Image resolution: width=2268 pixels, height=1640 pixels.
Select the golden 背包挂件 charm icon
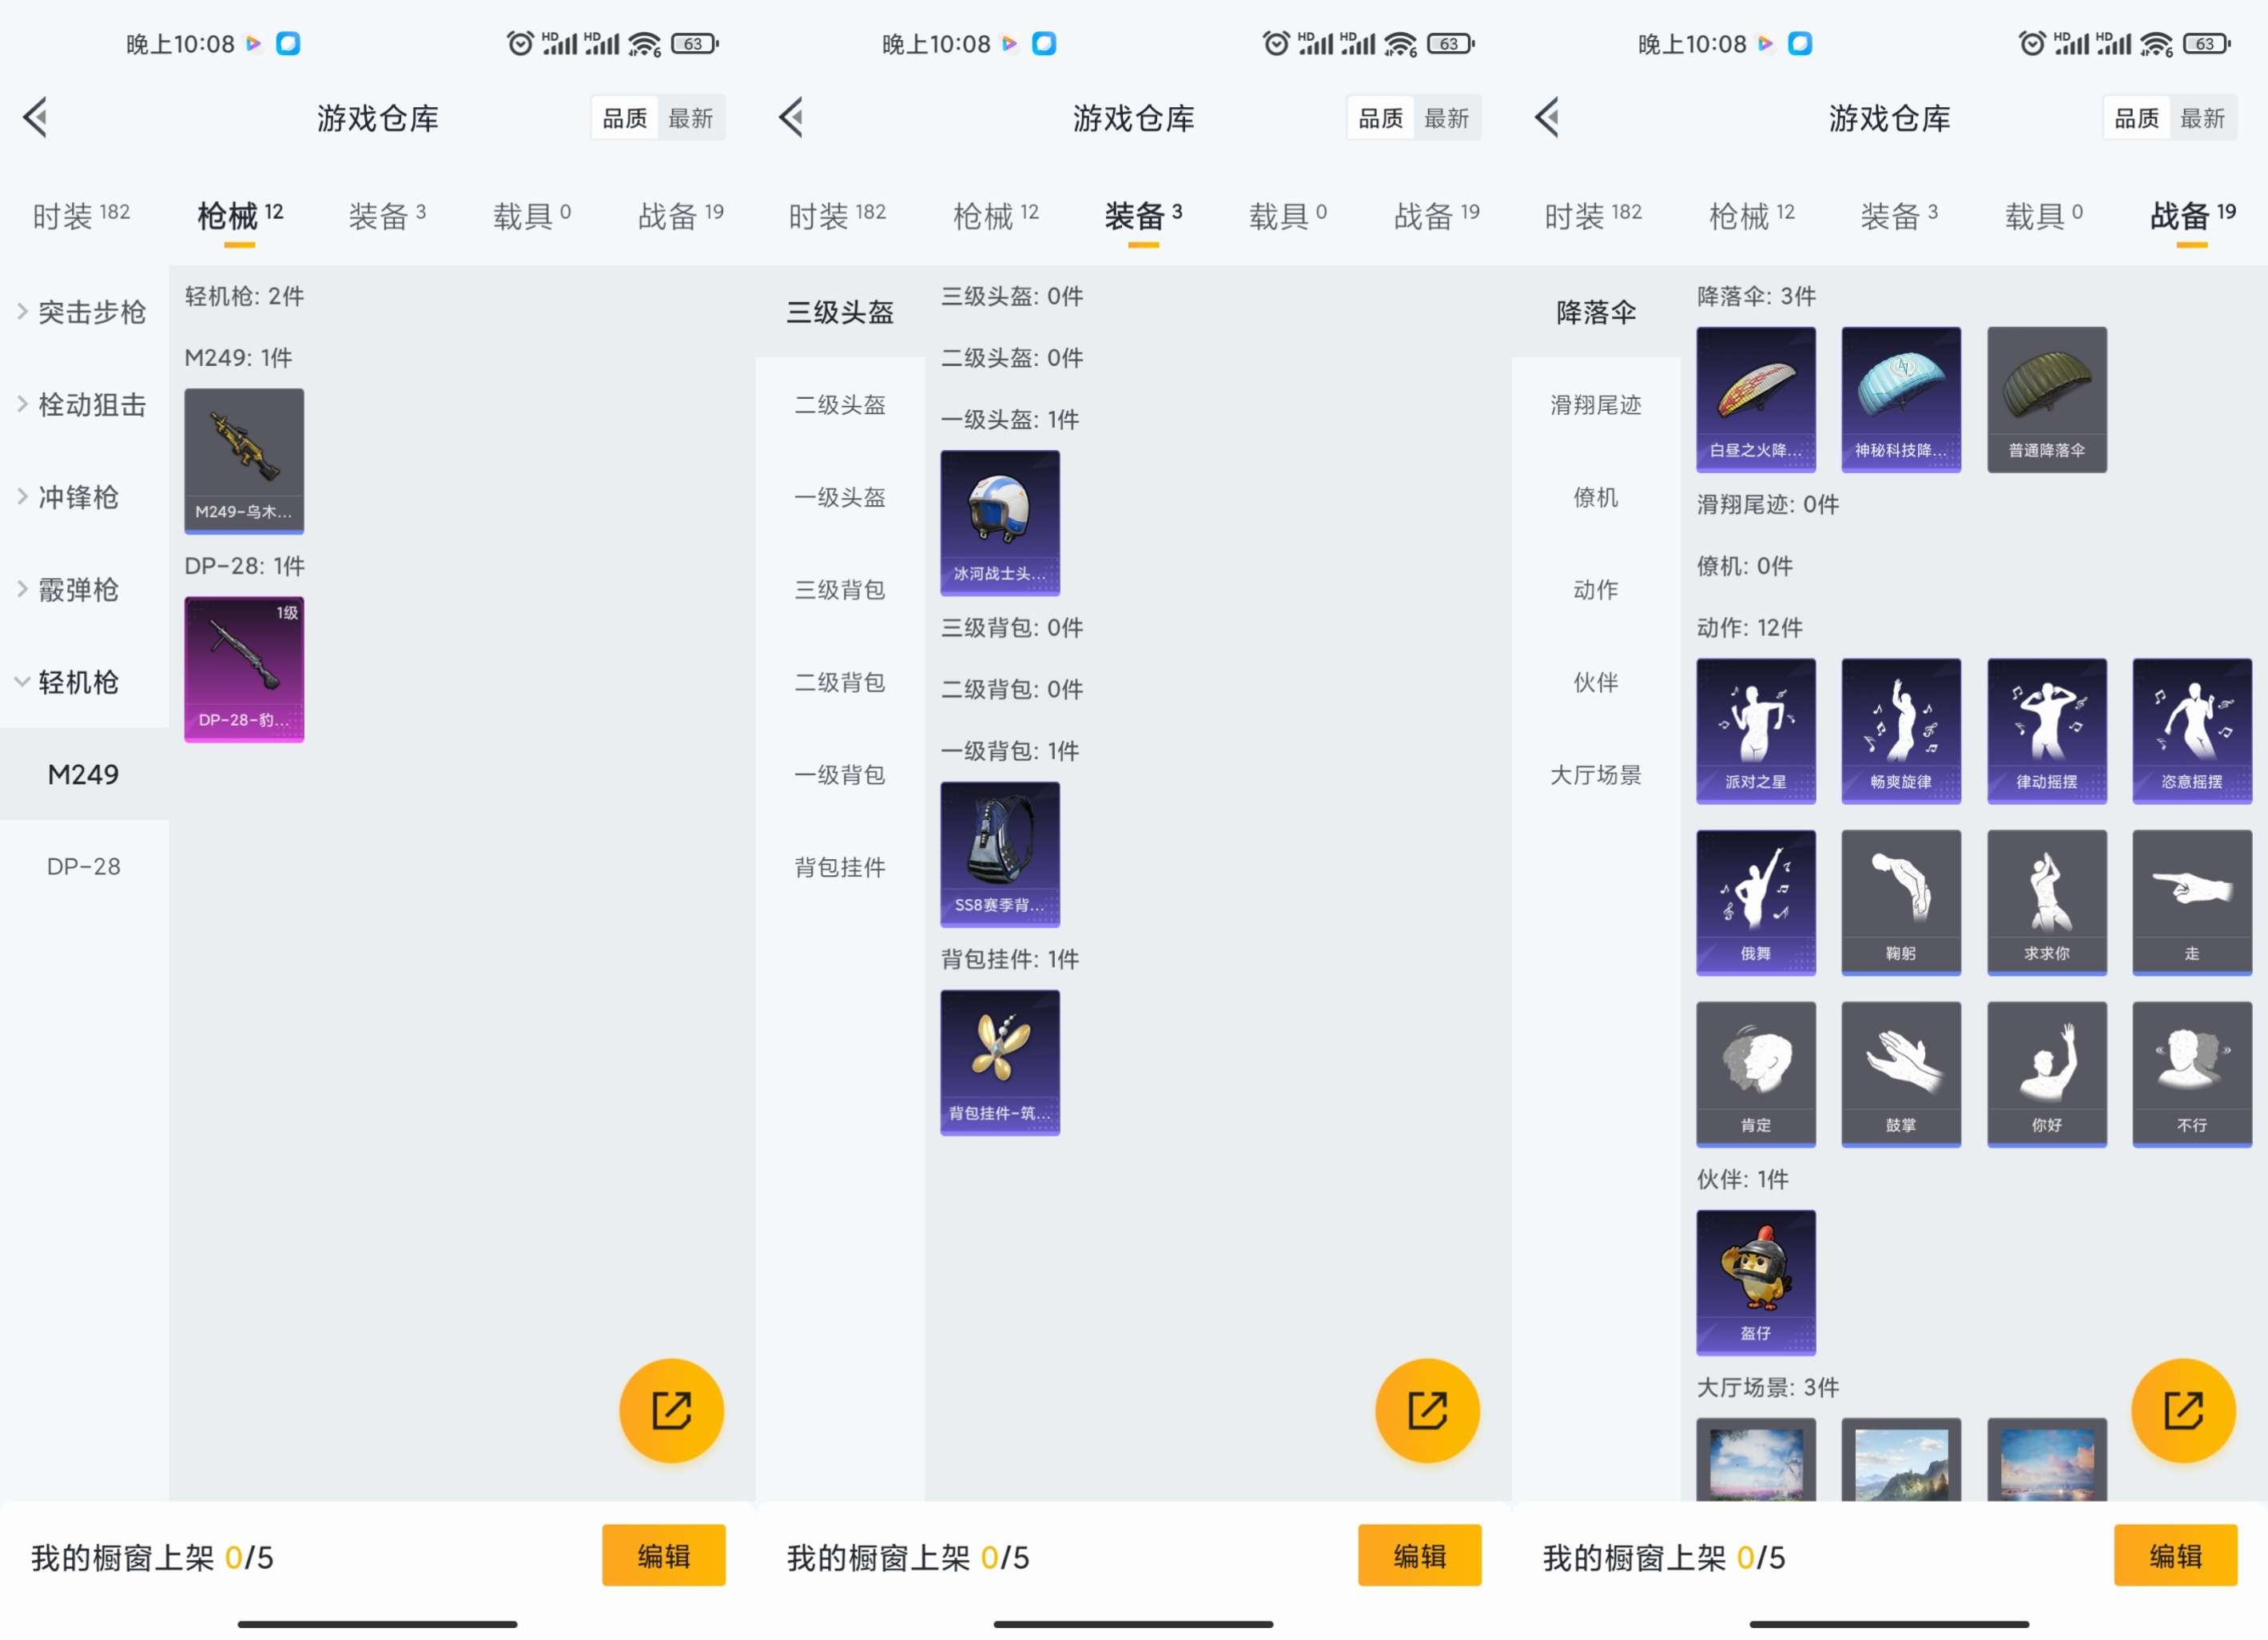1000,1061
